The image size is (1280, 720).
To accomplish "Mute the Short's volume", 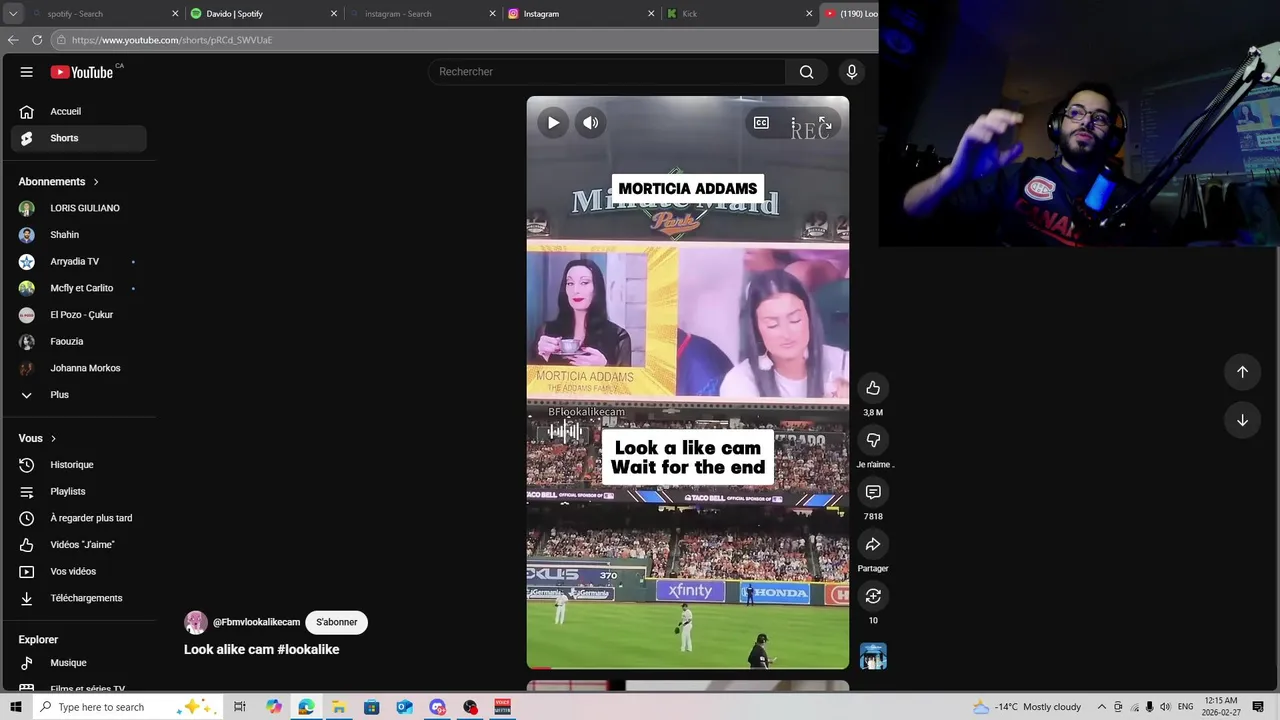I will [x=591, y=123].
